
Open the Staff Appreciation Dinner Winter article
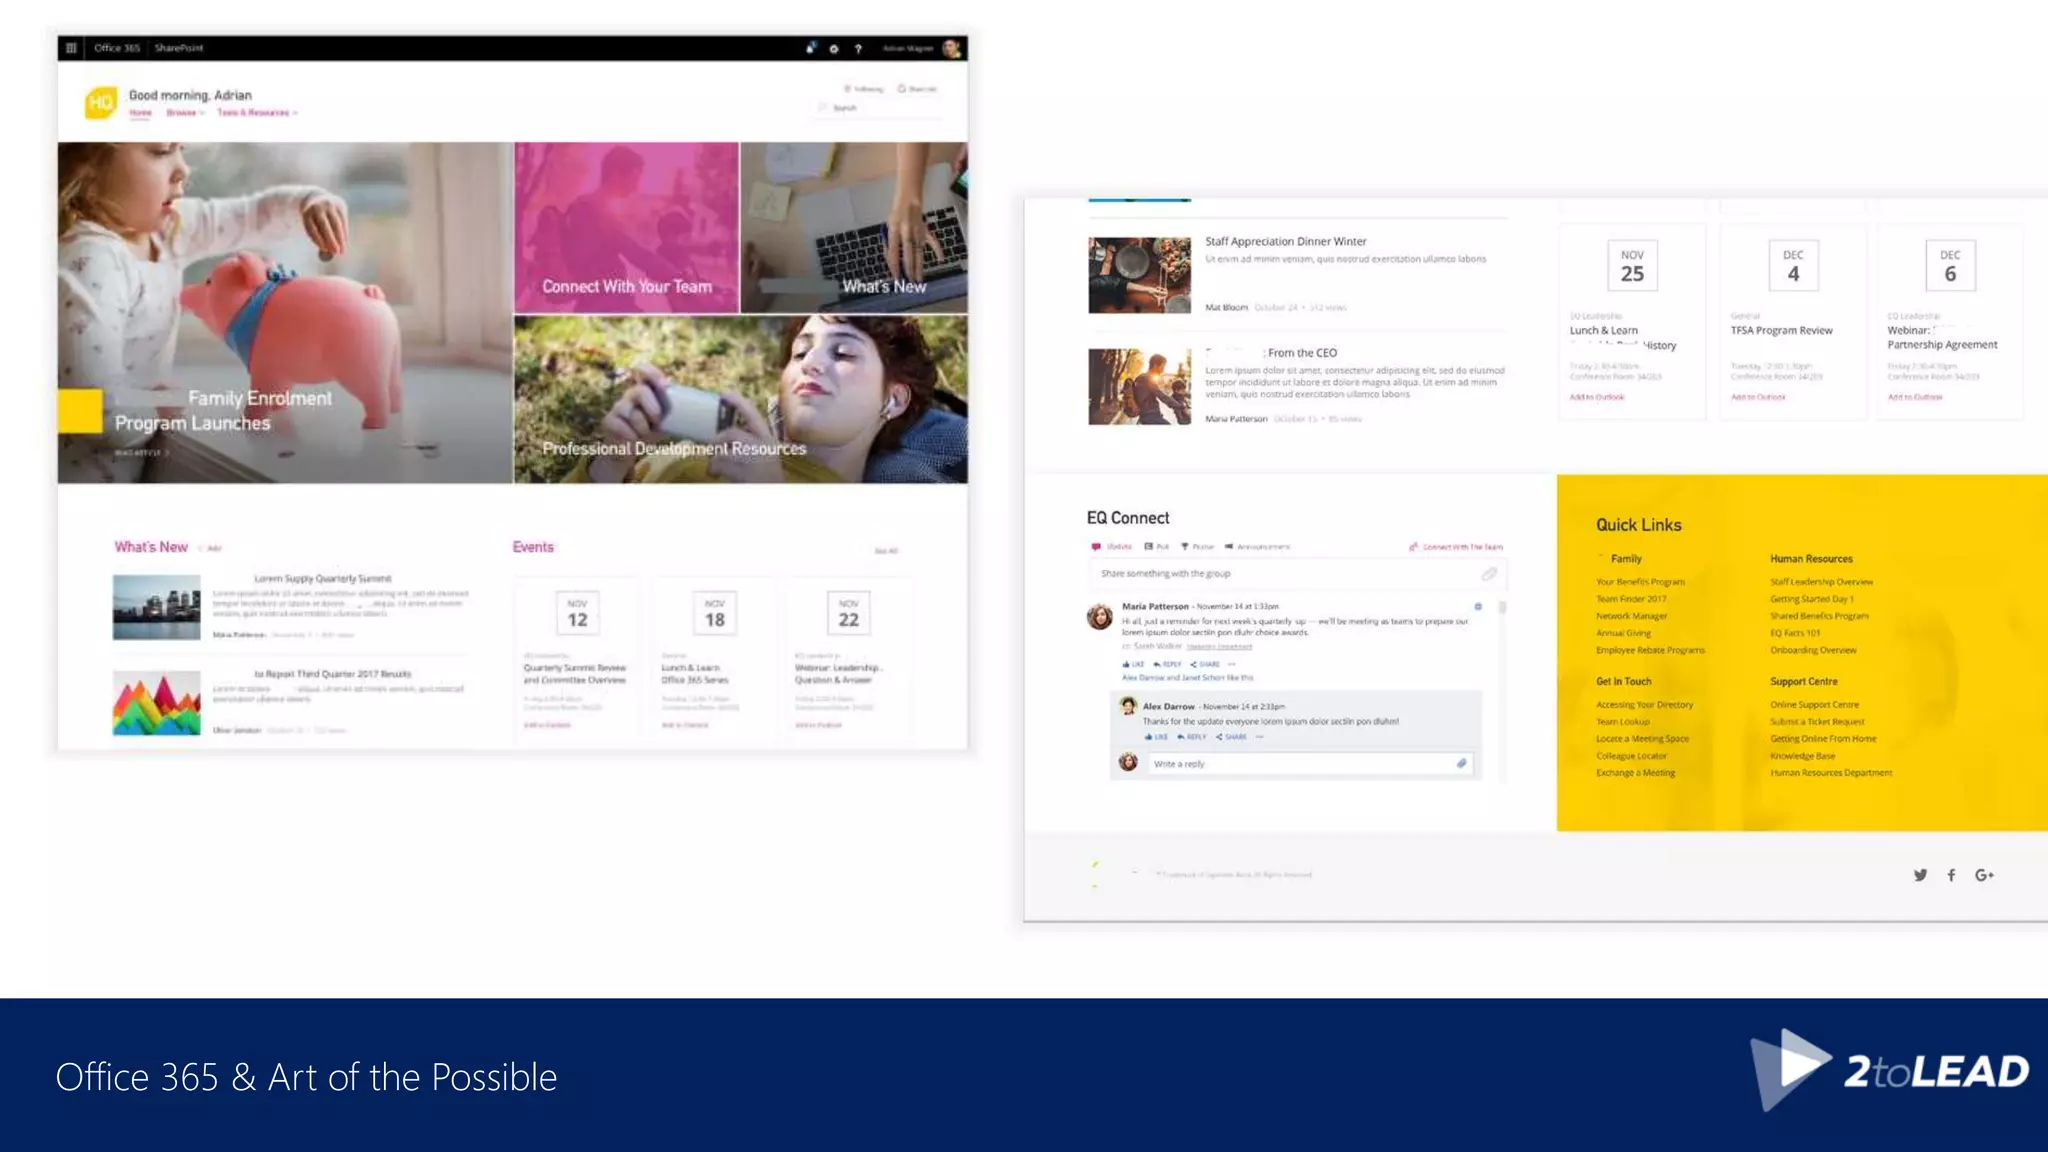coord(1285,241)
